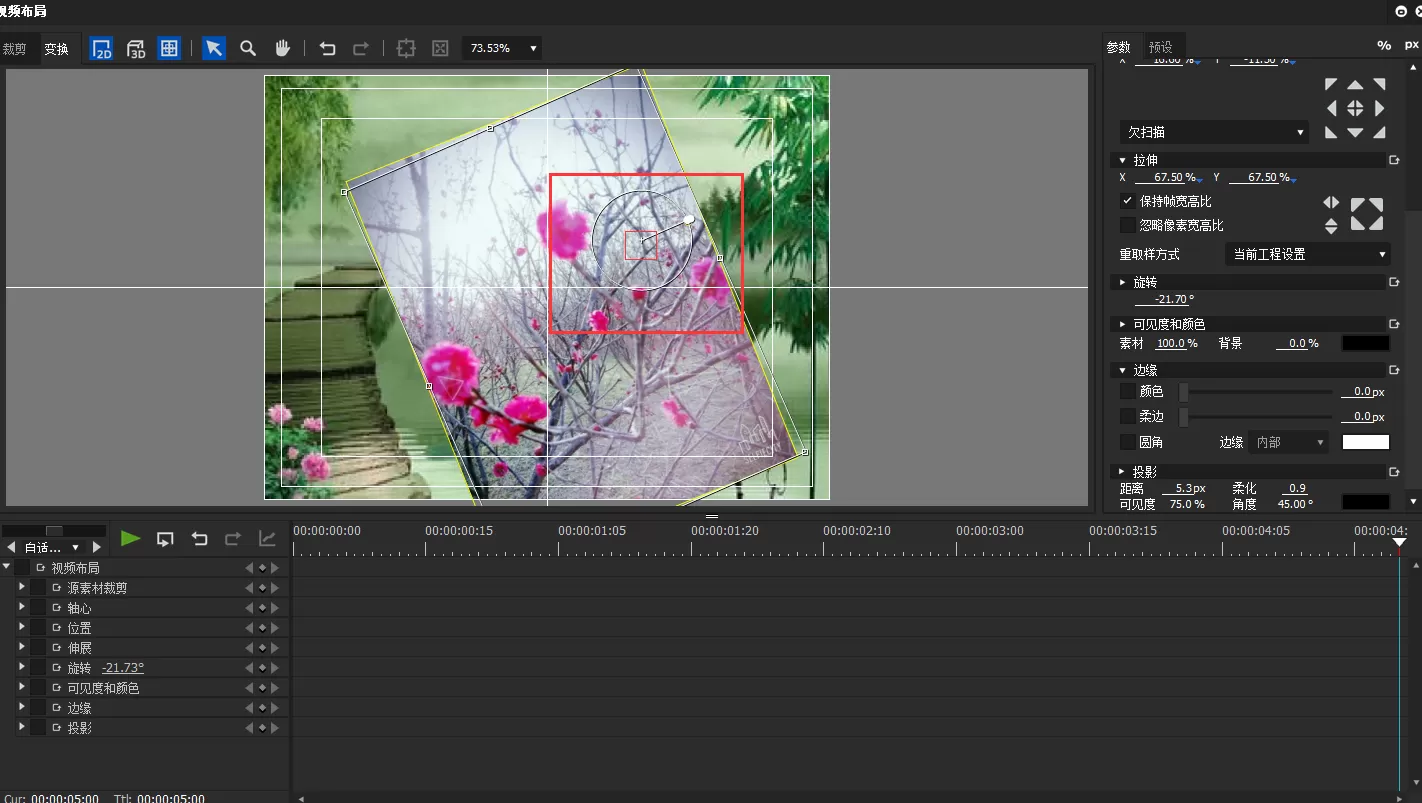The height and width of the screenshot is (803, 1422).
Task: Select the hand pan tool
Action: (283, 48)
